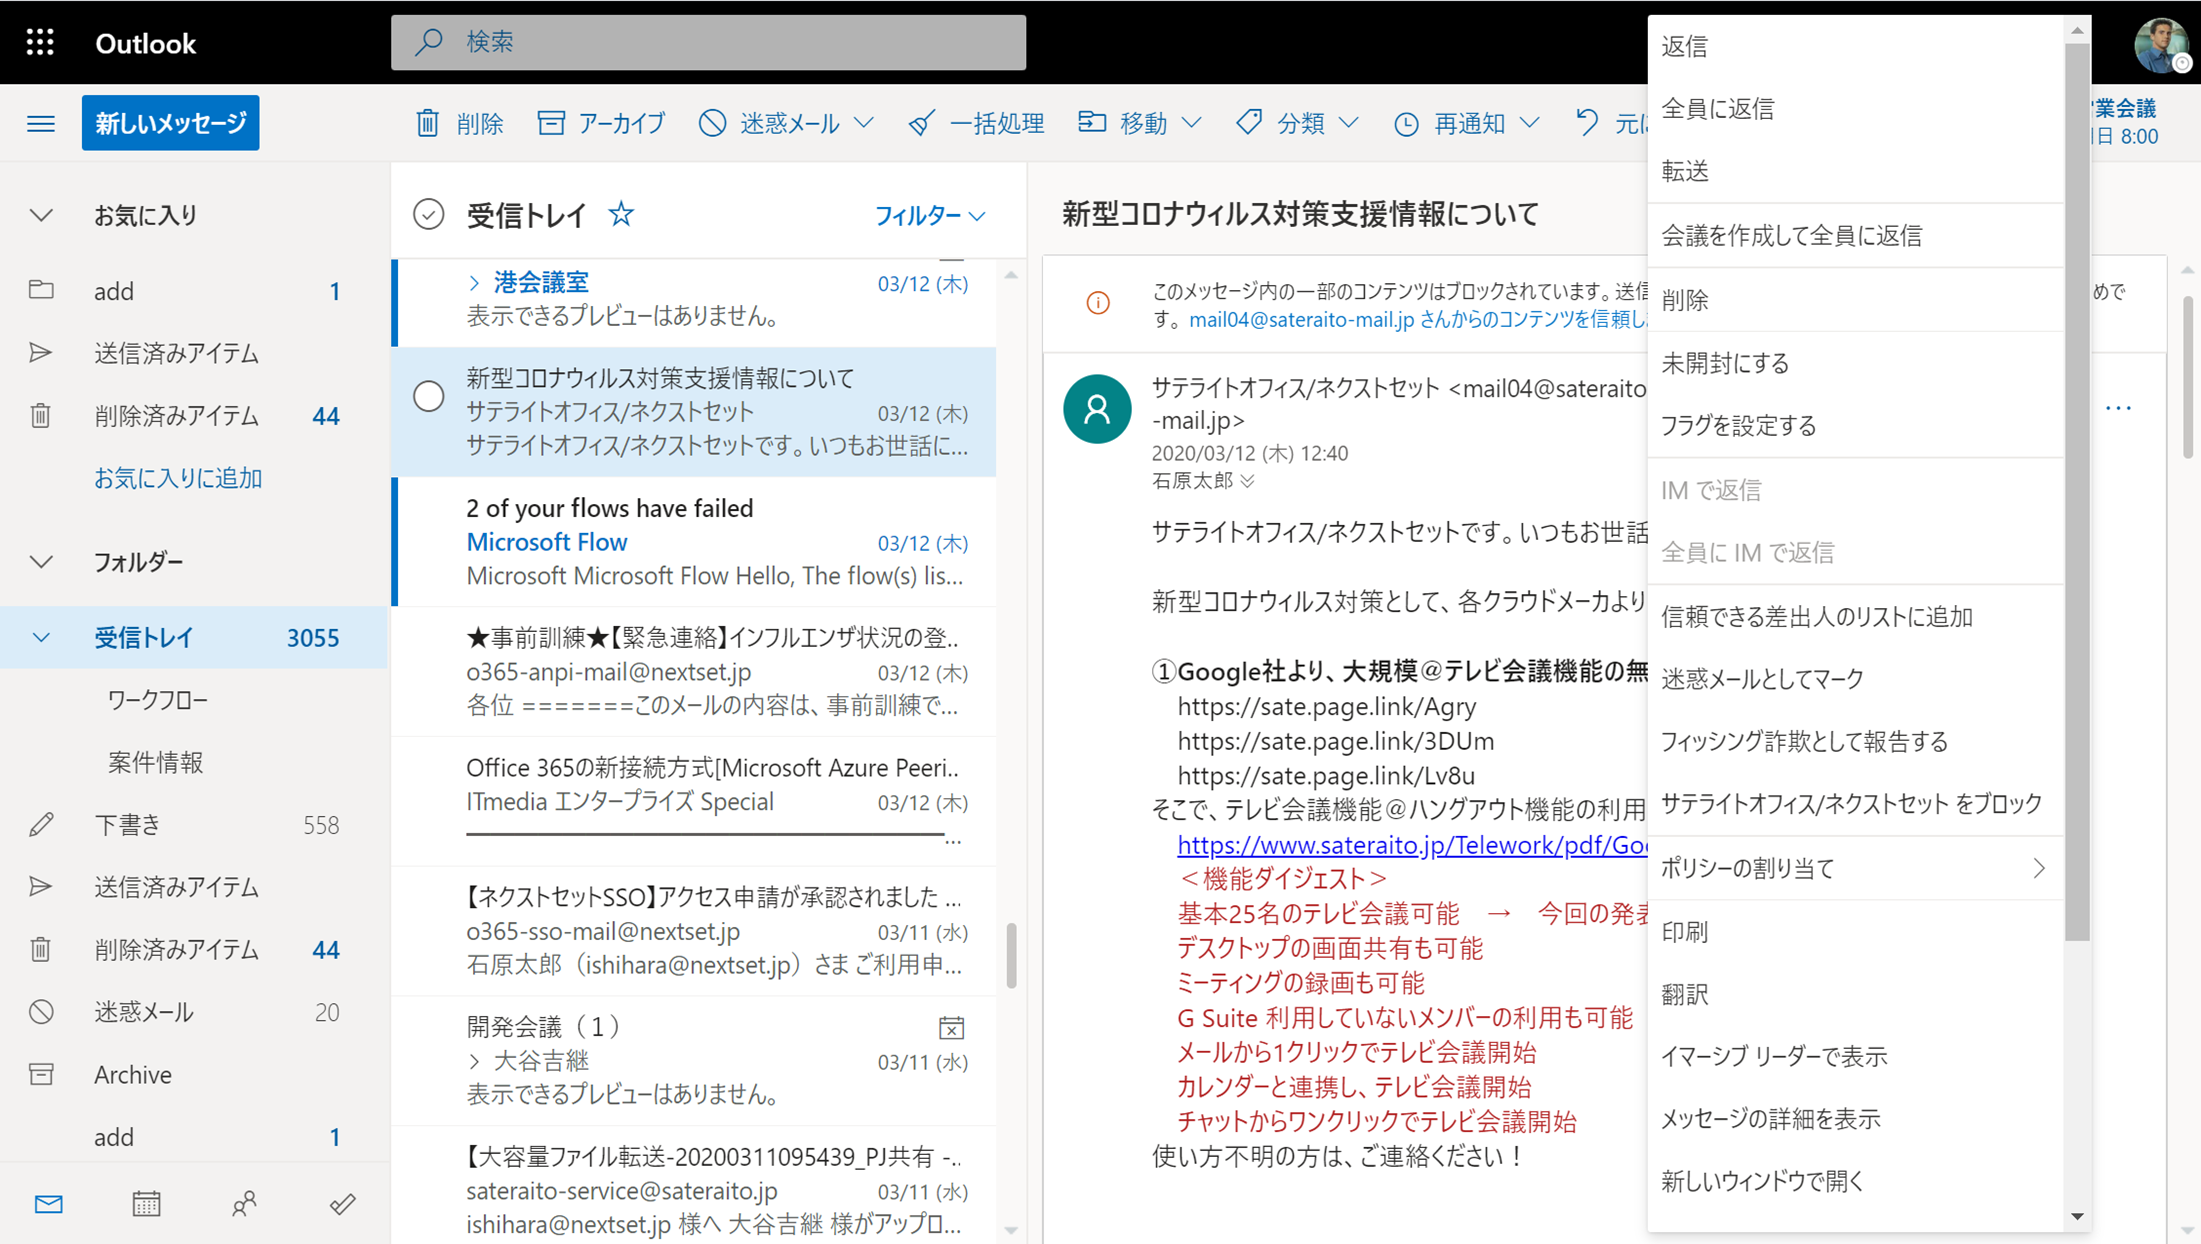
Task: Open the Microsoft Flow failed flows email
Action: tap(695, 542)
